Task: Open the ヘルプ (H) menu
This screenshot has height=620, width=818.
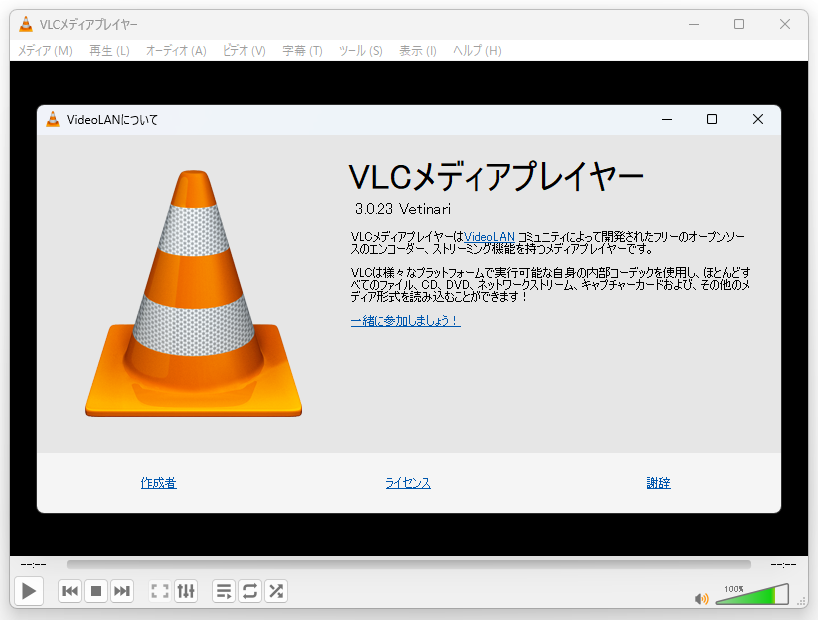Action: 477,51
